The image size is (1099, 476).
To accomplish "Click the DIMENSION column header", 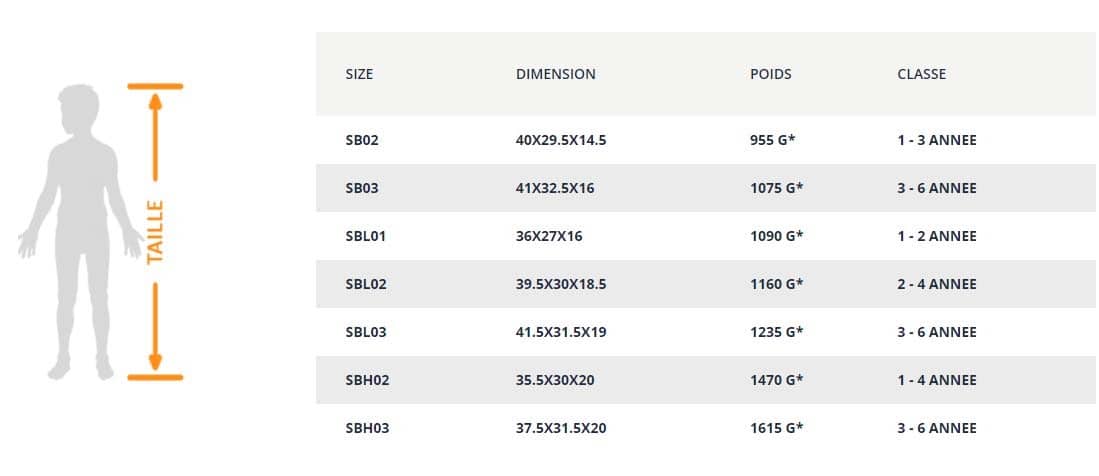I will click(x=555, y=74).
